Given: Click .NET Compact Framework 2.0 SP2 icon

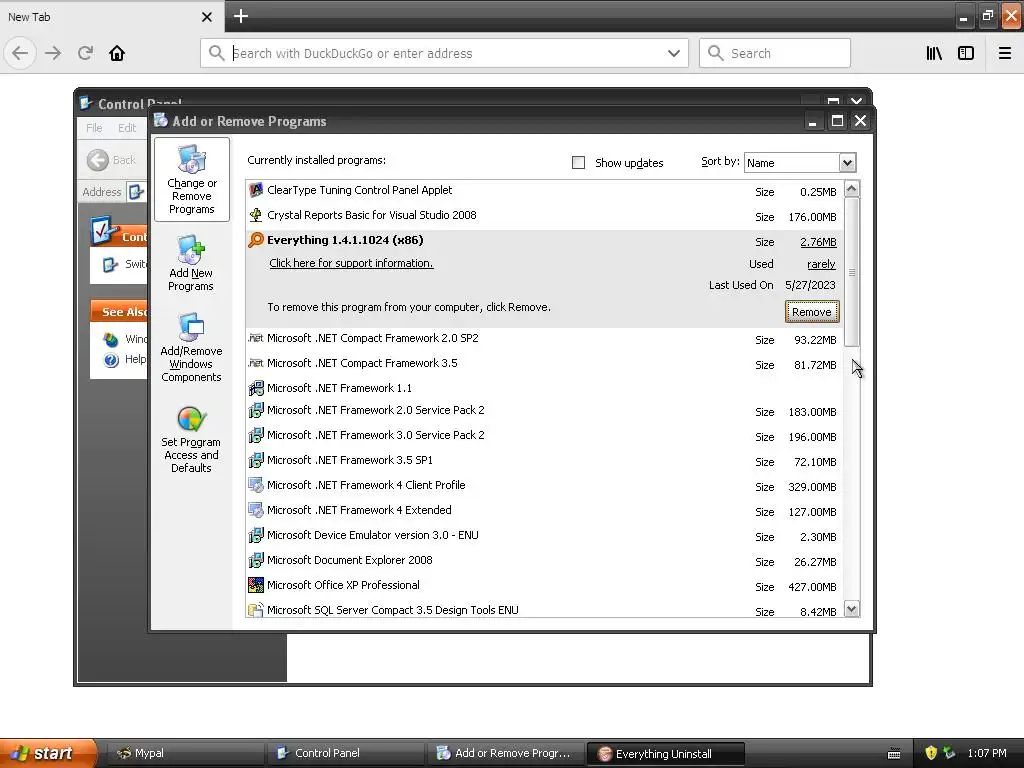Looking at the screenshot, I should [x=256, y=338].
